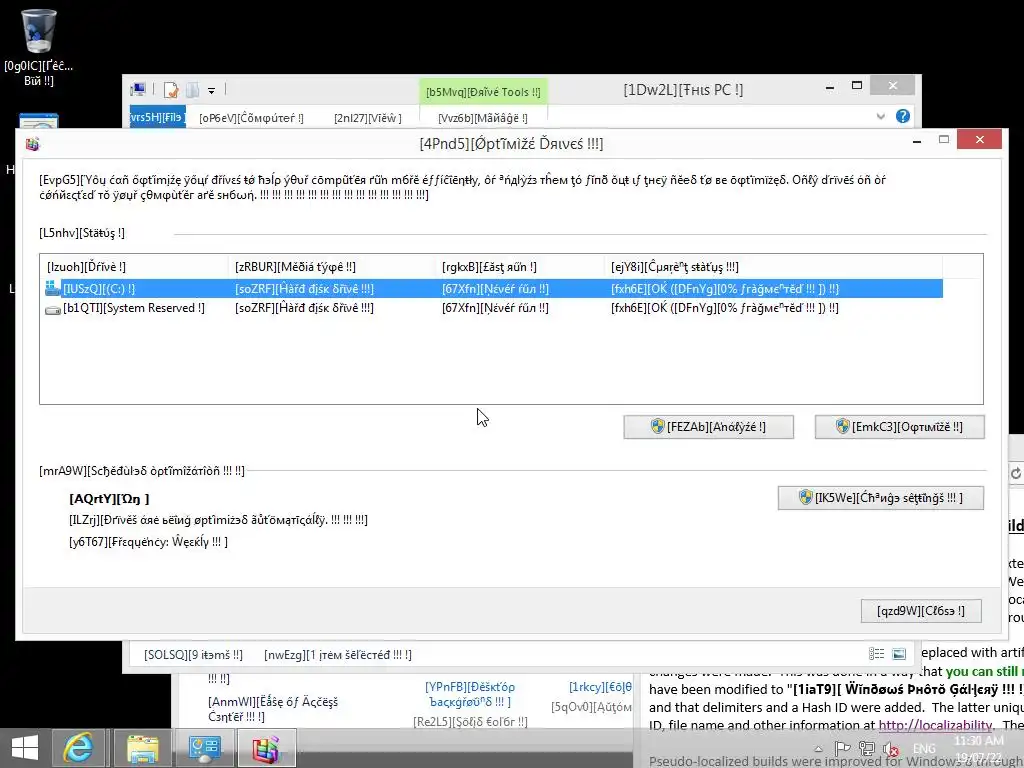The height and width of the screenshot is (768, 1024).
Task: Click the muted volume tray icon
Action: click(x=891, y=749)
